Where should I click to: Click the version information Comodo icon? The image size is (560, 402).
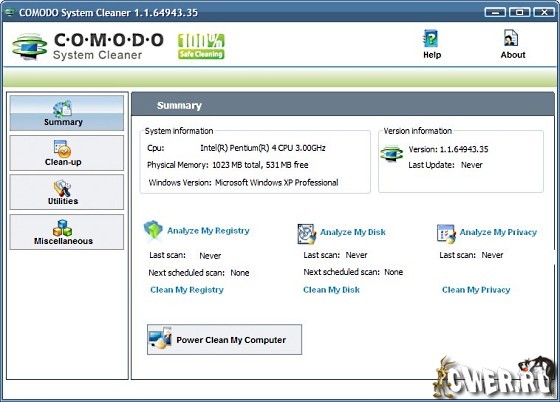[391, 154]
